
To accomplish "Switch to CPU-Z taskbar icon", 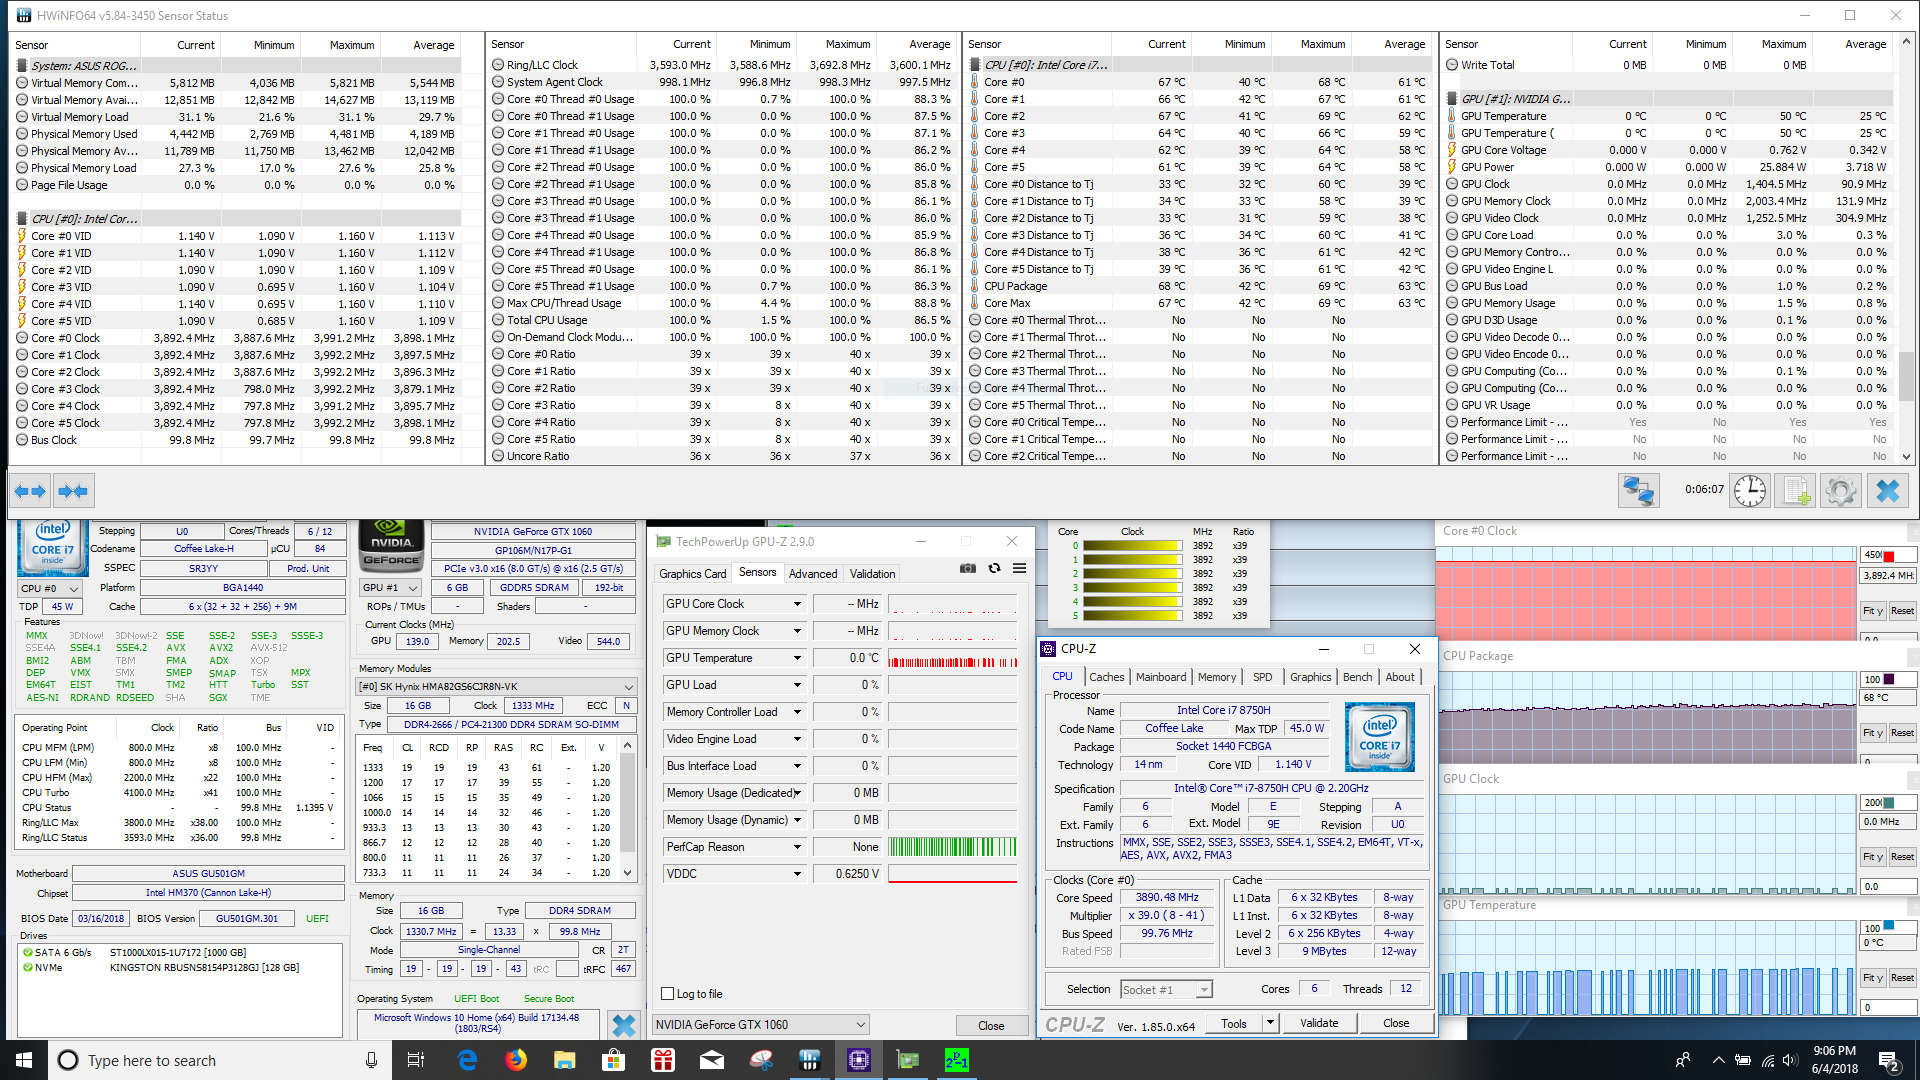I will 859,1060.
